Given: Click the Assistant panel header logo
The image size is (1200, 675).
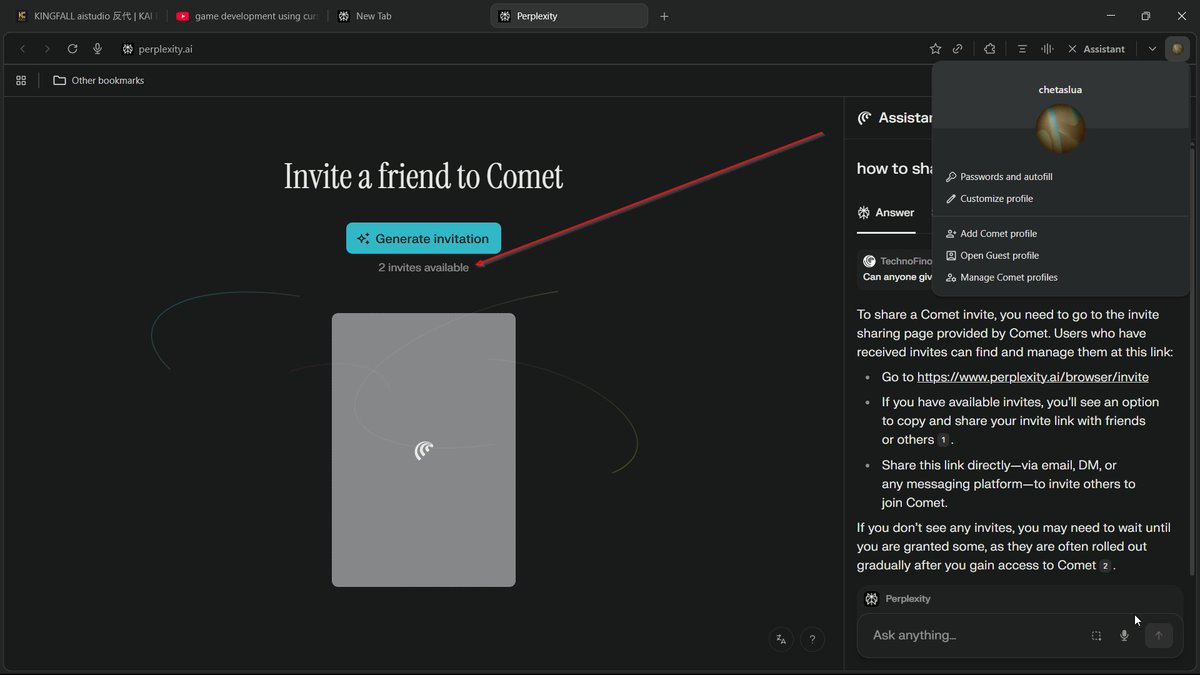Looking at the screenshot, I should 865,118.
